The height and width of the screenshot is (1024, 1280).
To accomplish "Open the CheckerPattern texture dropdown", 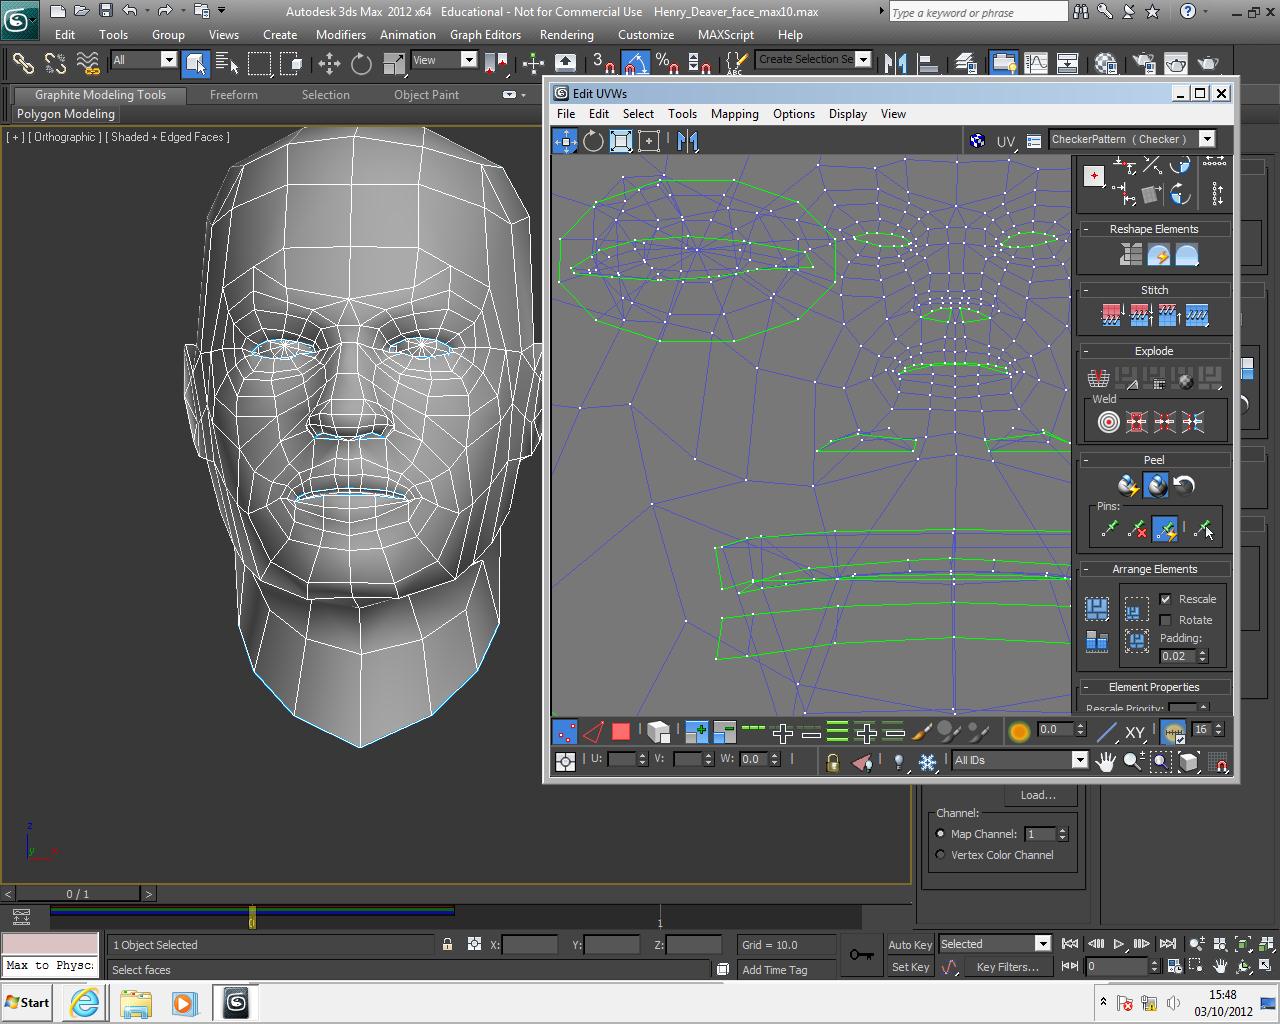I will (1207, 139).
